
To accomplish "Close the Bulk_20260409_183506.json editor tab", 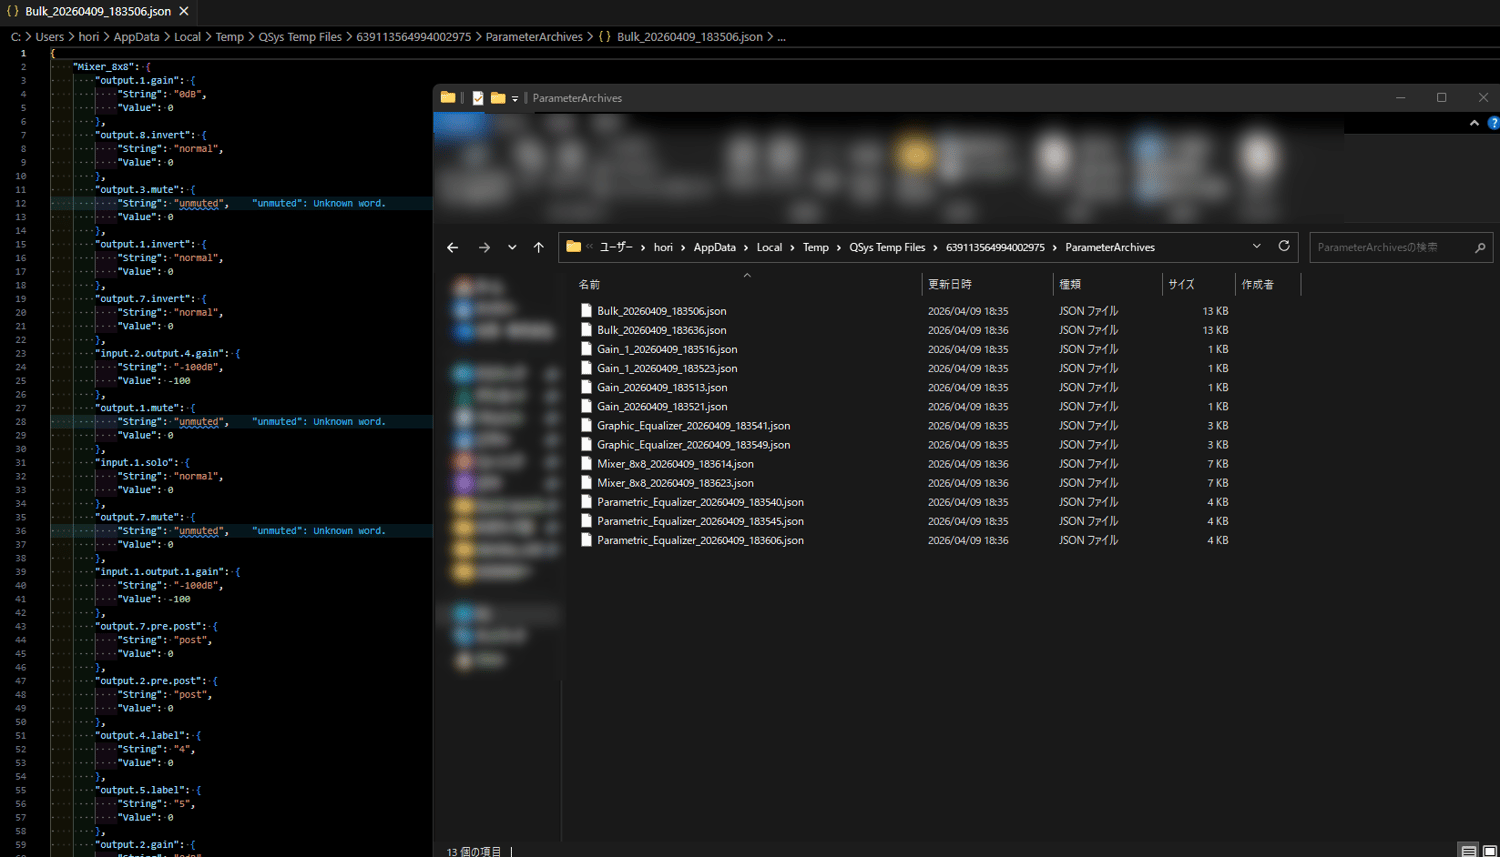I will pos(184,12).
